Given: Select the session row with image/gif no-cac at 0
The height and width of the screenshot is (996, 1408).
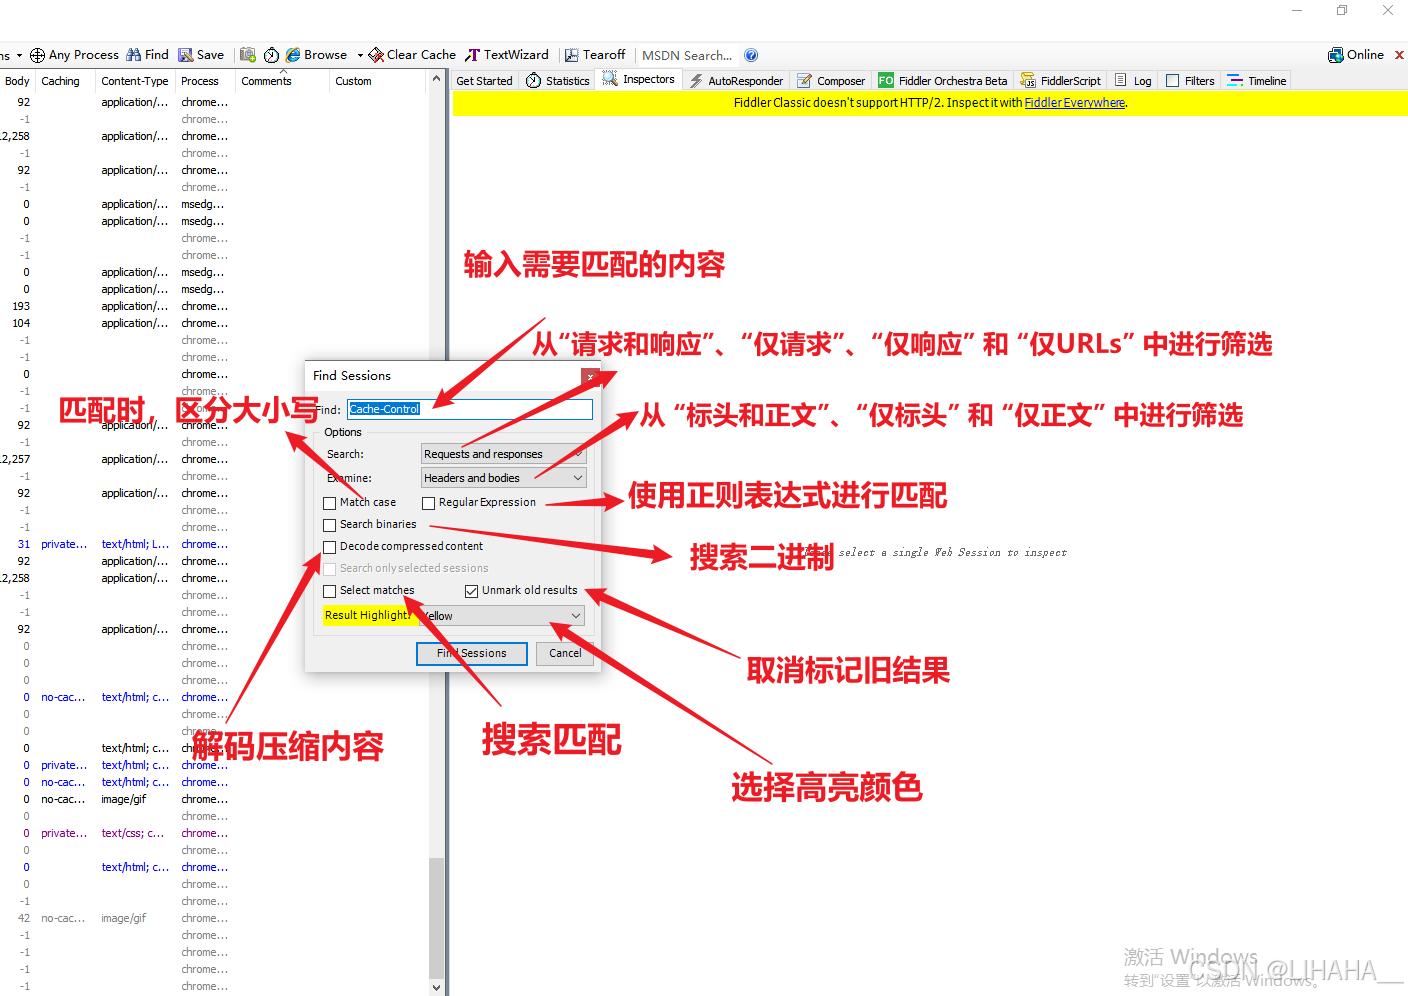Looking at the screenshot, I should pyautogui.click(x=215, y=799).
